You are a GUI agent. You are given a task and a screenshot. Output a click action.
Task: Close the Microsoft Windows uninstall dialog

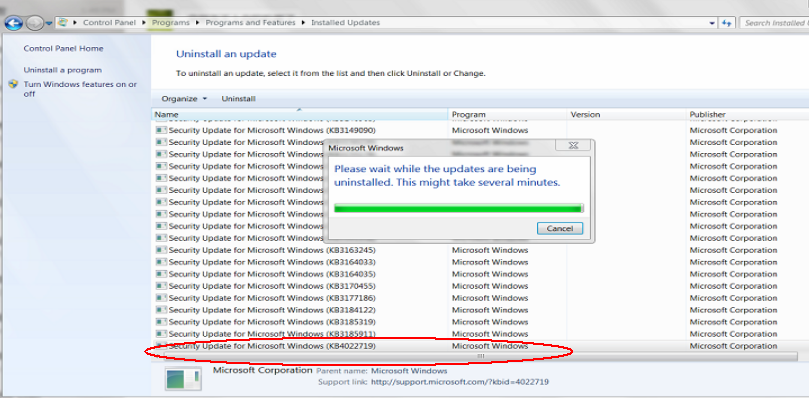573,146
